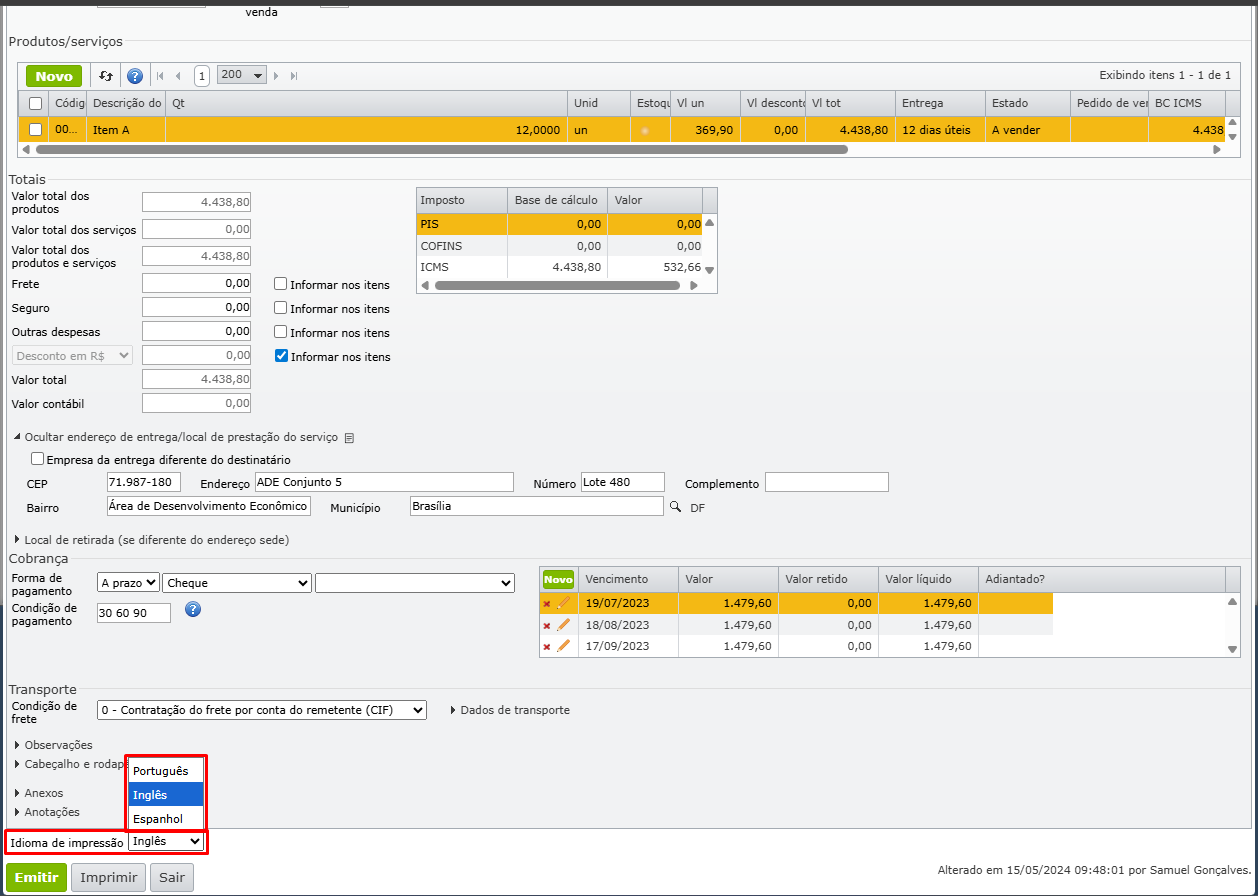Edit the 18/08/2023 installment with pencil icon
1258x896 pixels.
[x=563, y=625]
